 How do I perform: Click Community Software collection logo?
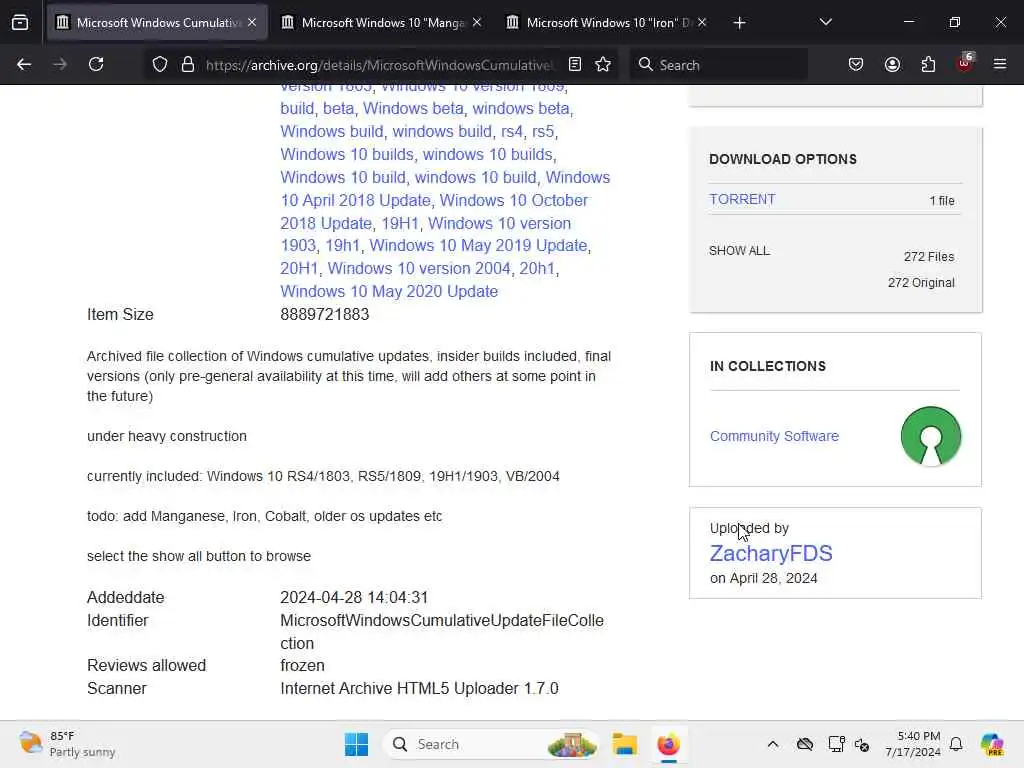pyautogui.click(x=931, y=436)
